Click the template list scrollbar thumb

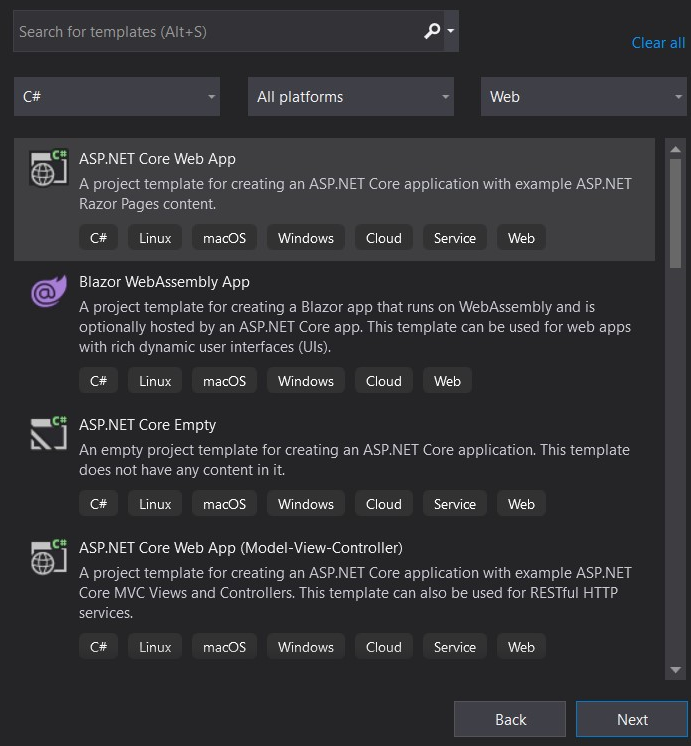[675, 213]
